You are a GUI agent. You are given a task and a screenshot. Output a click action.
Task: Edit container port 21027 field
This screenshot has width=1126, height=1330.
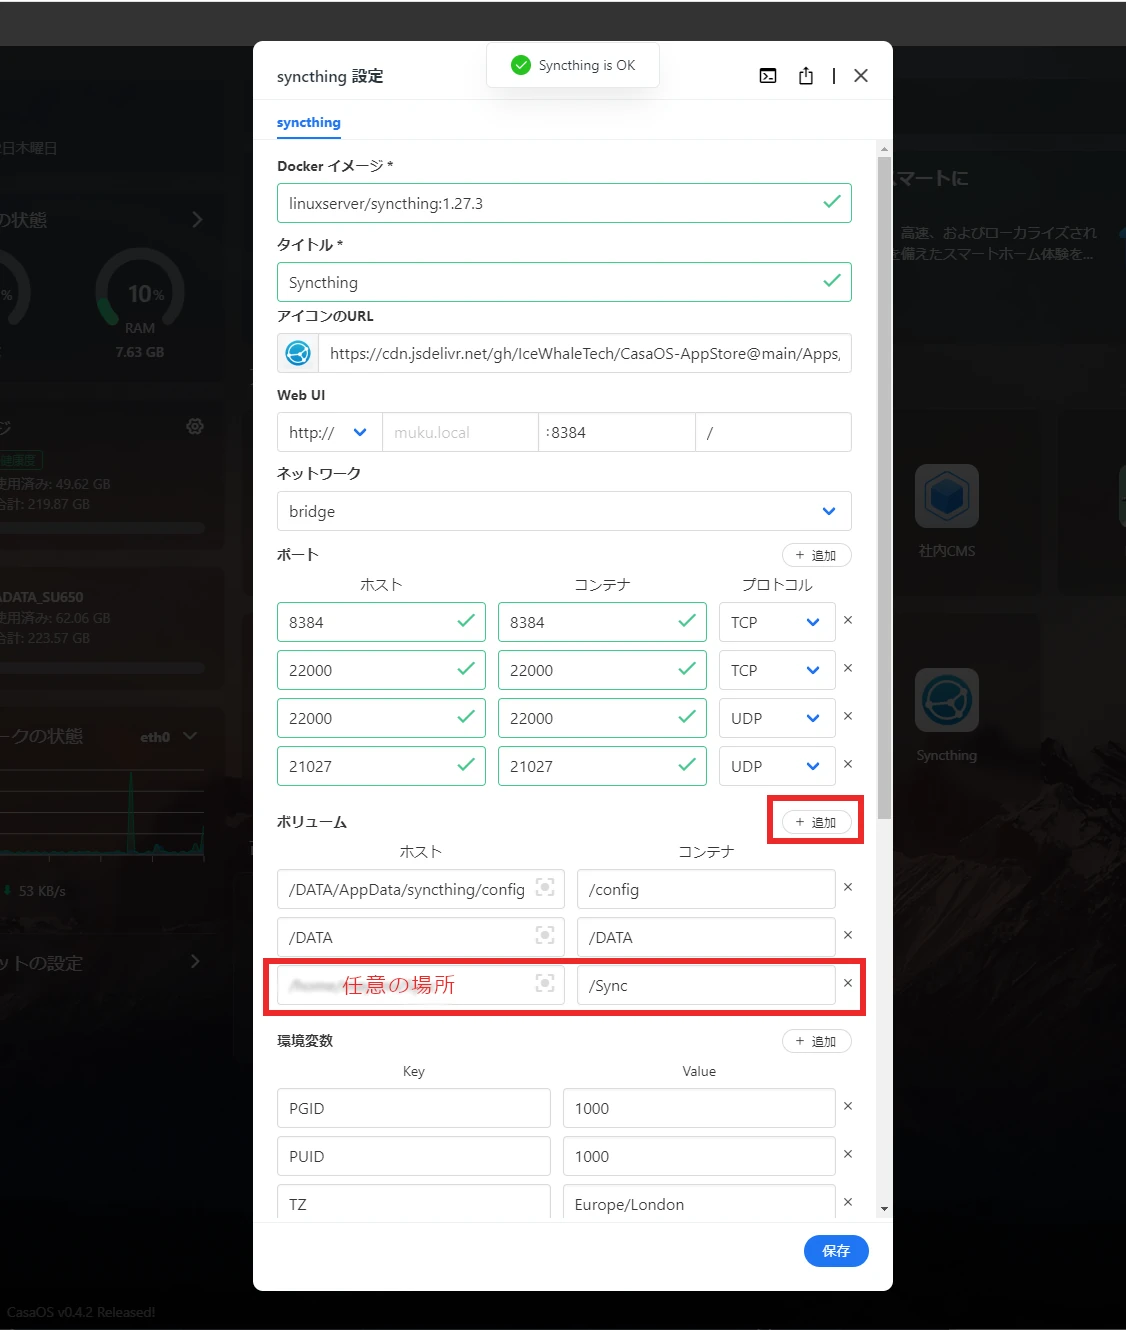click(x=602, y=766)
